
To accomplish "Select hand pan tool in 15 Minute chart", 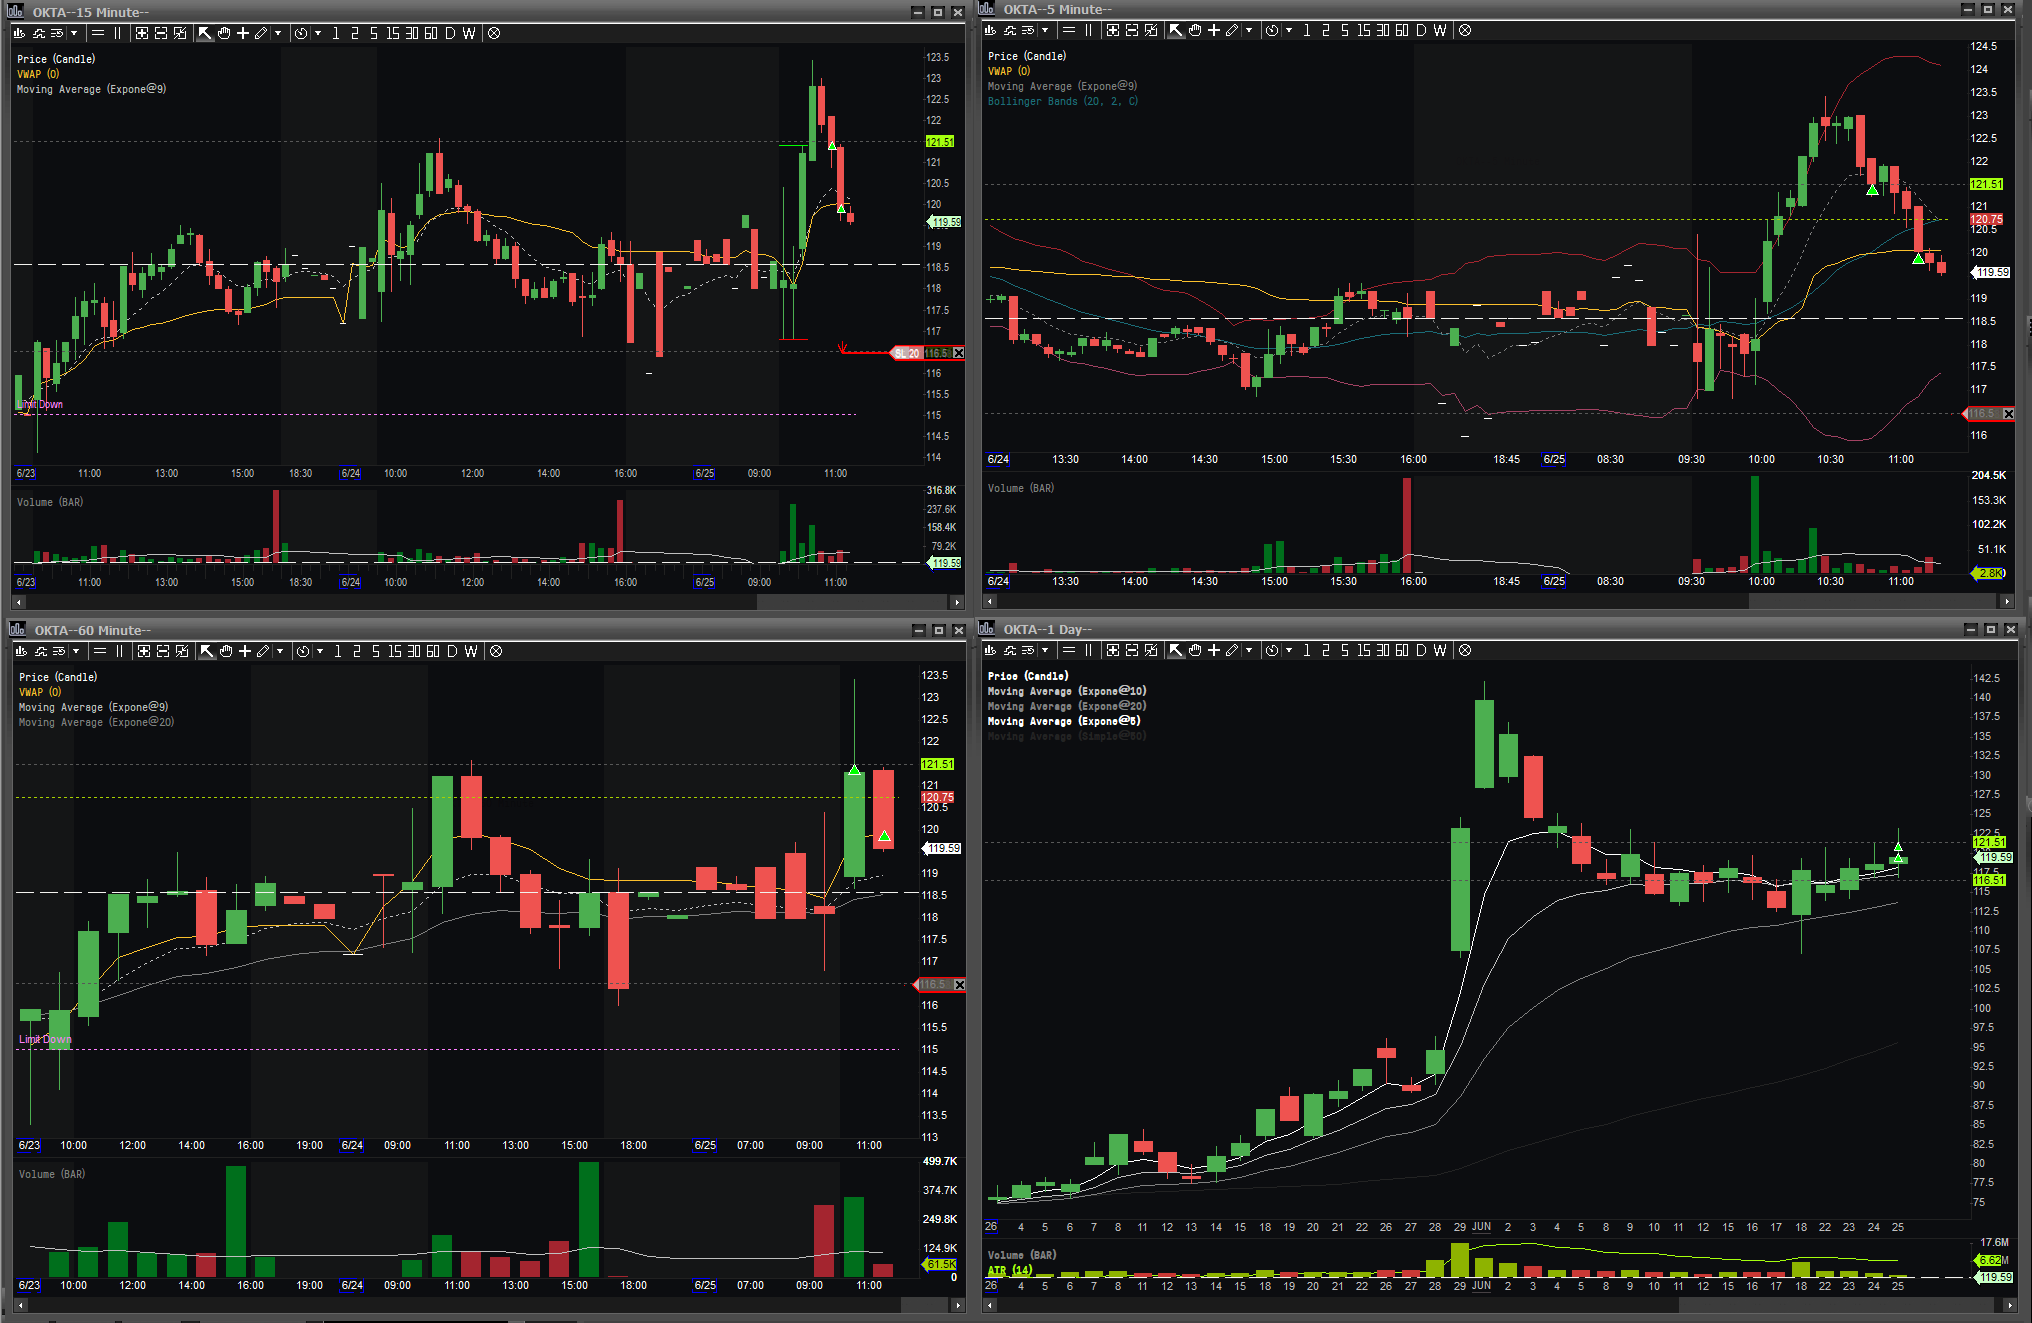I will point(224,33).
